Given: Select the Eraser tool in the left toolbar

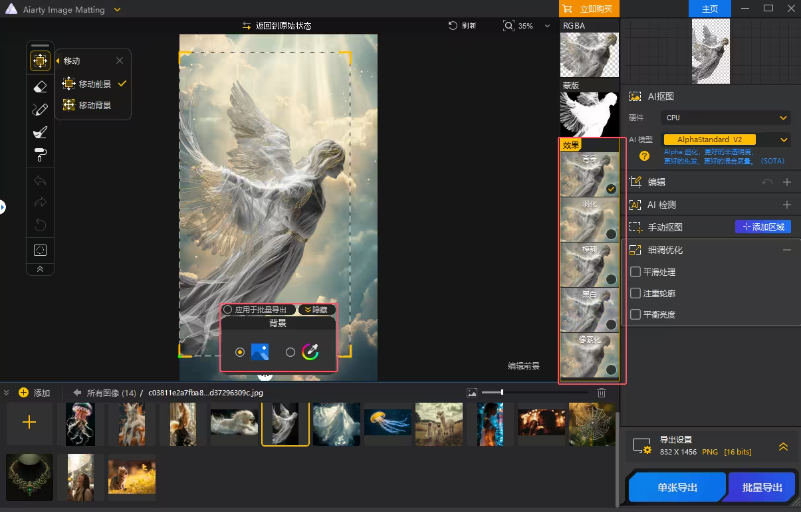Looking at the screenshot, I should pyautogui.click(x=40, y=86).
